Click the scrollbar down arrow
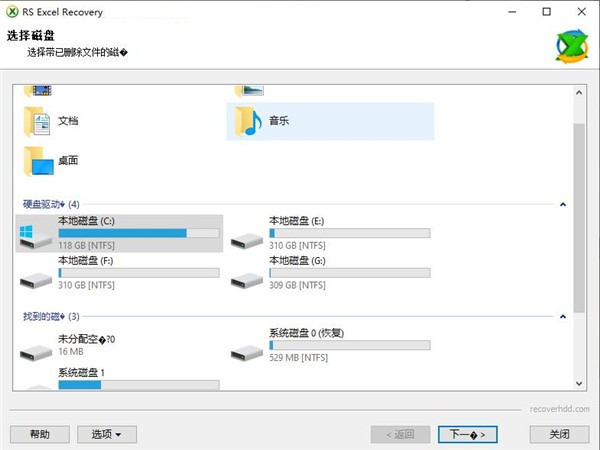This screenshot has height=450, width=600. (579, 383)
